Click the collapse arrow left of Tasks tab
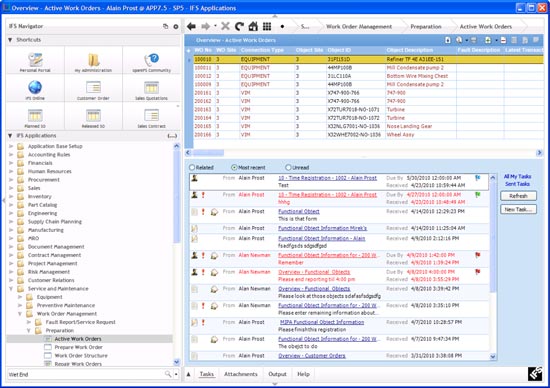This screenshot has height=388, width=550. point(188,374)
